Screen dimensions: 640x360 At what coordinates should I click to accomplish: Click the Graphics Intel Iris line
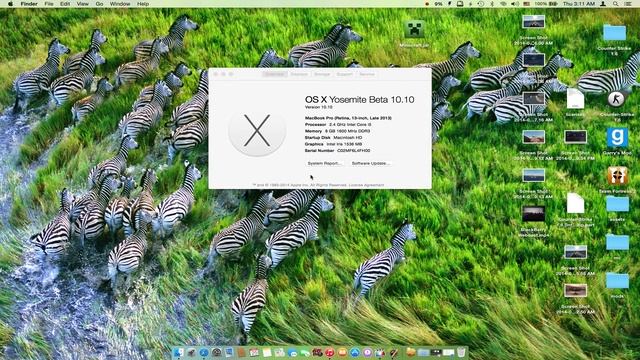click(x=333, y=144)
